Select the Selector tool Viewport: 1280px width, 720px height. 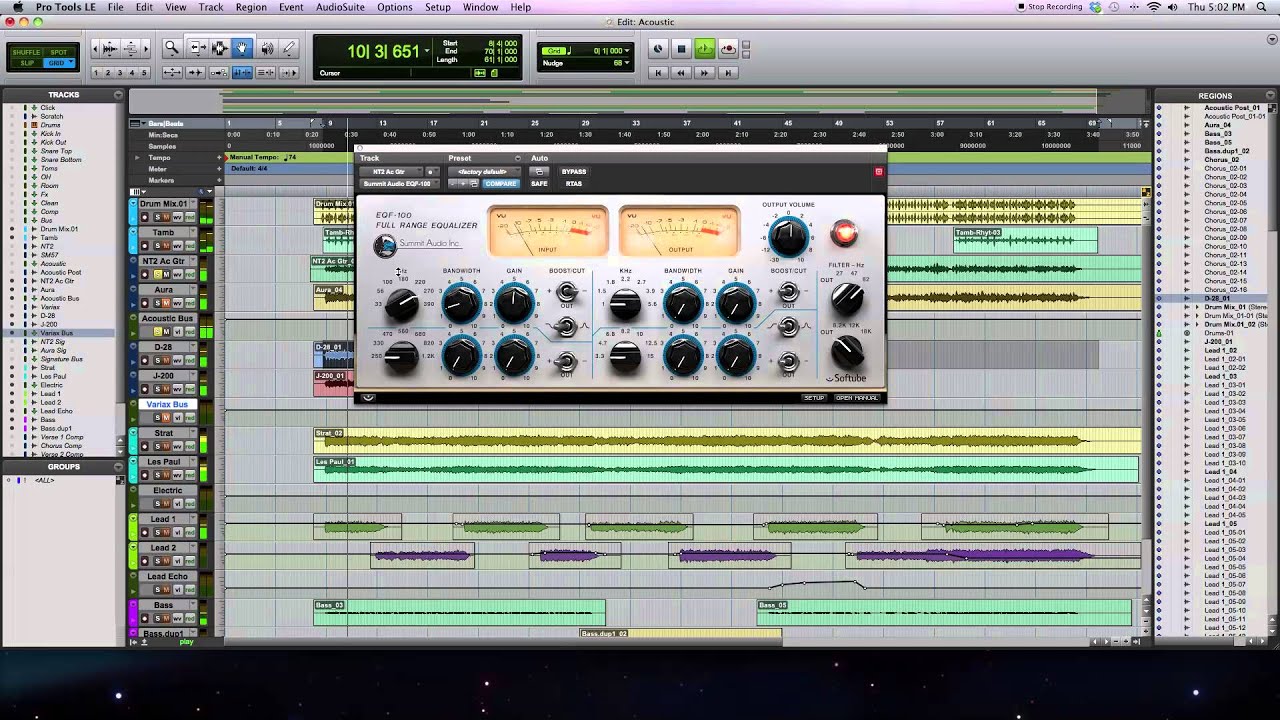220,48
